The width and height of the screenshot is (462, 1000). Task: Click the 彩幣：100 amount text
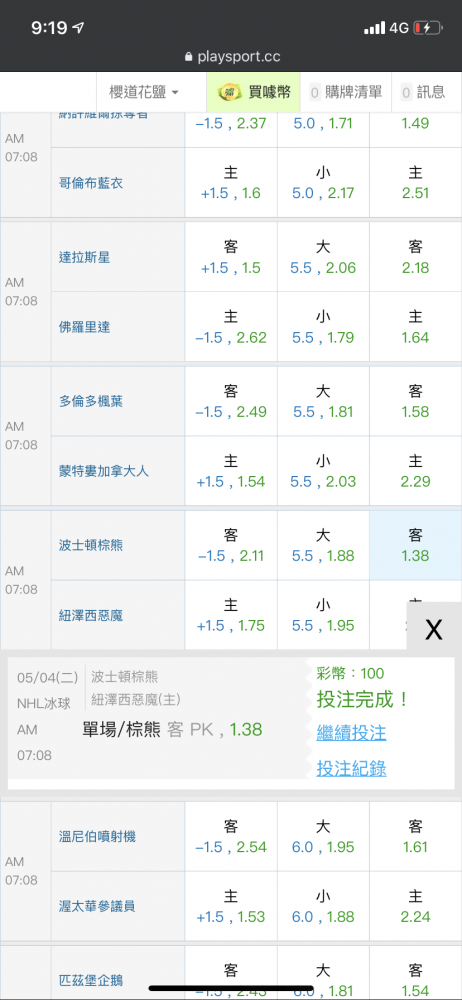click(x=350, y=673)
